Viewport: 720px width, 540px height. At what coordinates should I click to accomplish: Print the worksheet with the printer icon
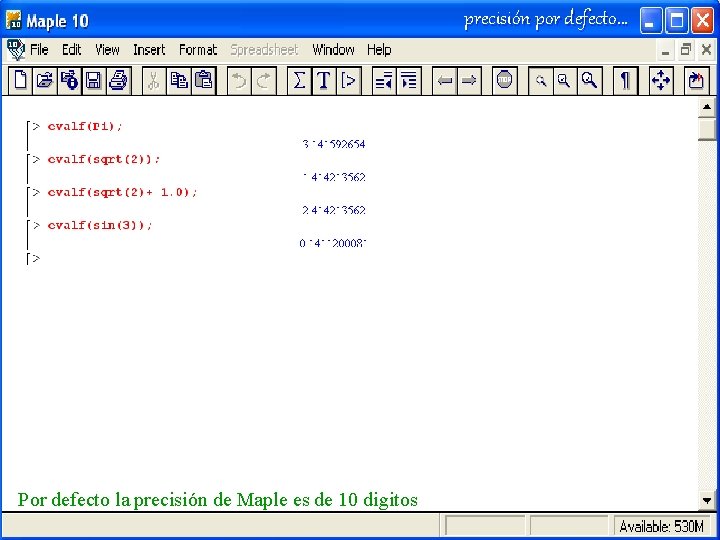tap(118, 81)
